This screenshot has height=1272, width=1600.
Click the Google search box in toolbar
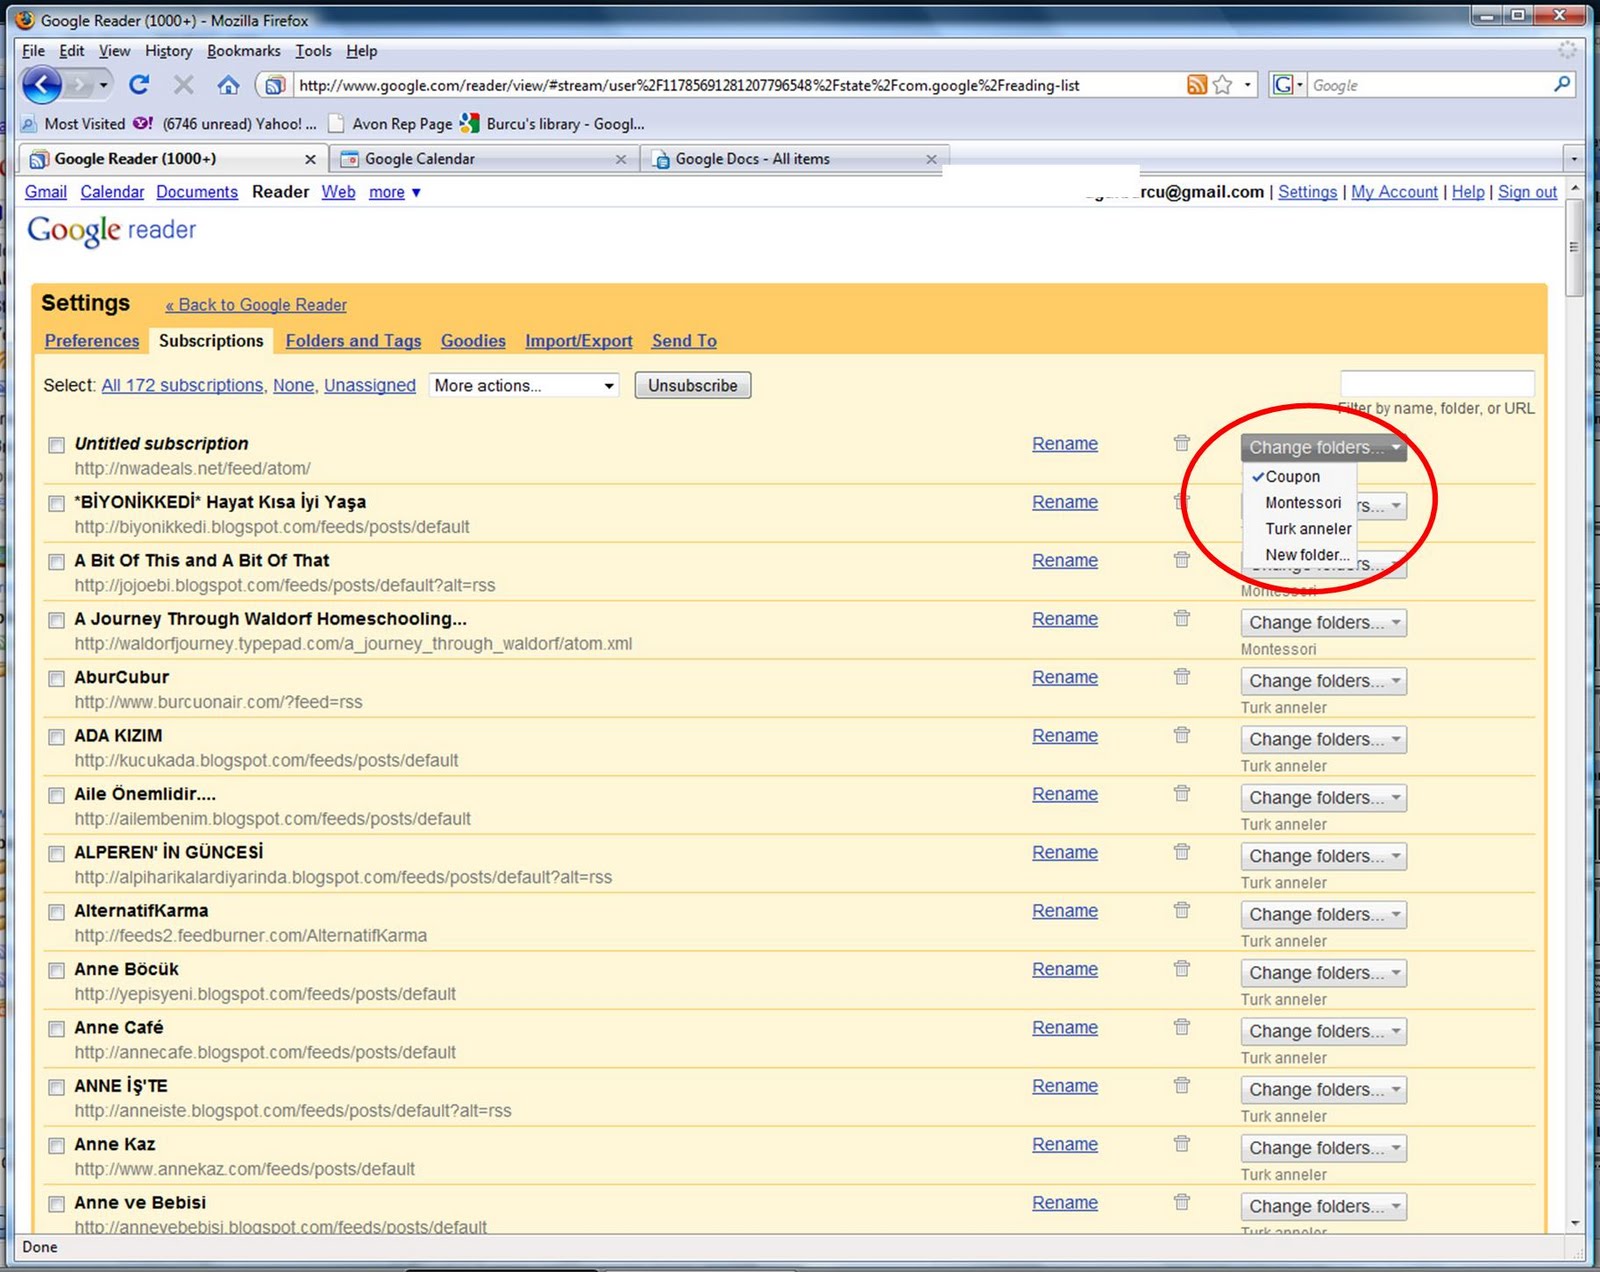1428,85
